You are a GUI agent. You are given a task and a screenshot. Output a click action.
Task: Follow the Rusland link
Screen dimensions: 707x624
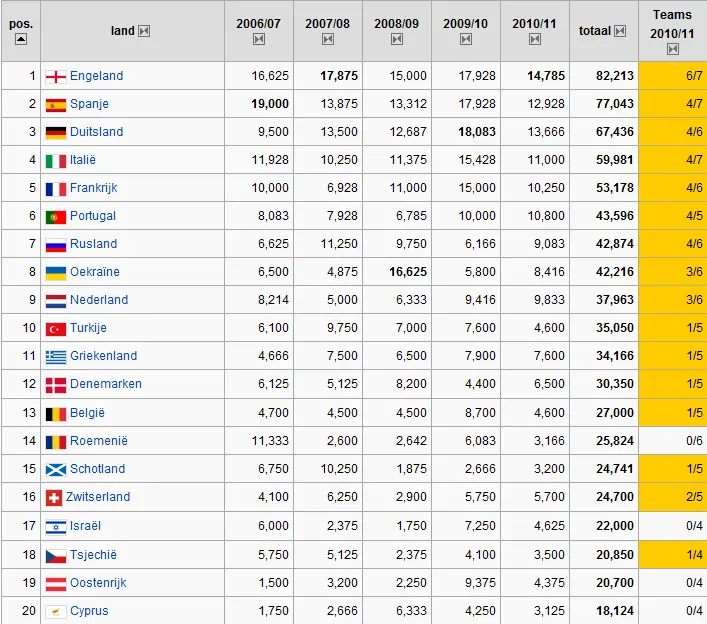94,243
